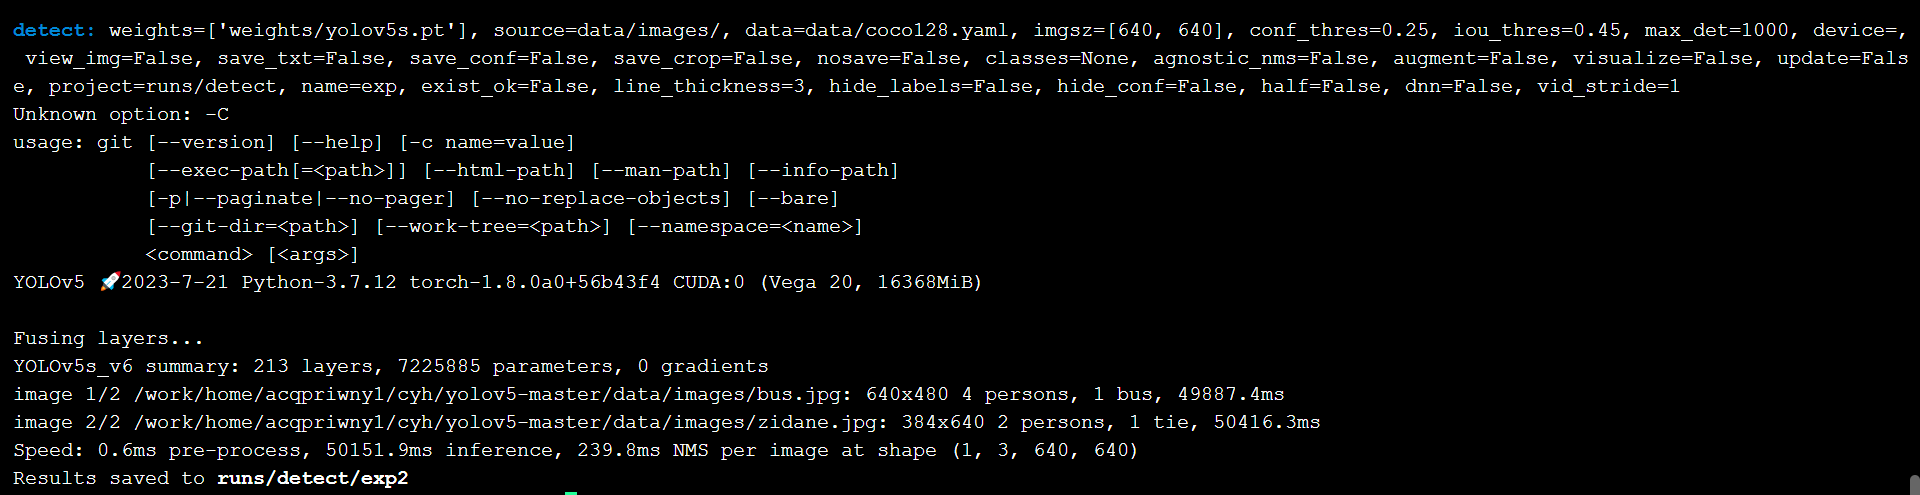The height and width of the screenshot is (495, 1920).
Task: Click the "Fusing layers..." text line
Action: pos(108,339)
